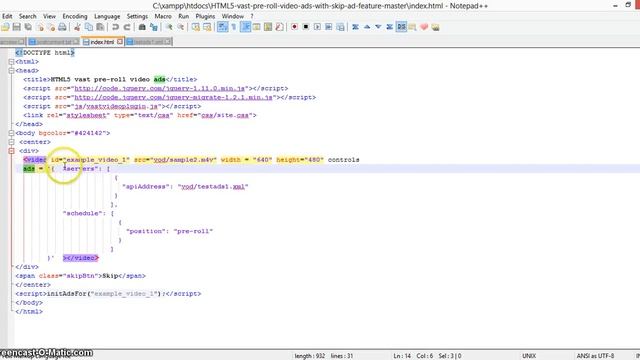Toggle the indent guide display
This screenshot has width=640, height=360.
(x=245, y=27)
